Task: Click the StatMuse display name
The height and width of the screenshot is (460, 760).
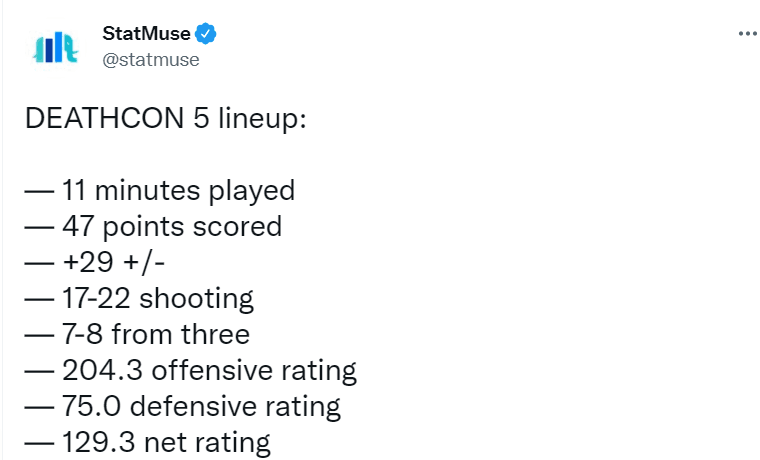Action: pos(146,33)
